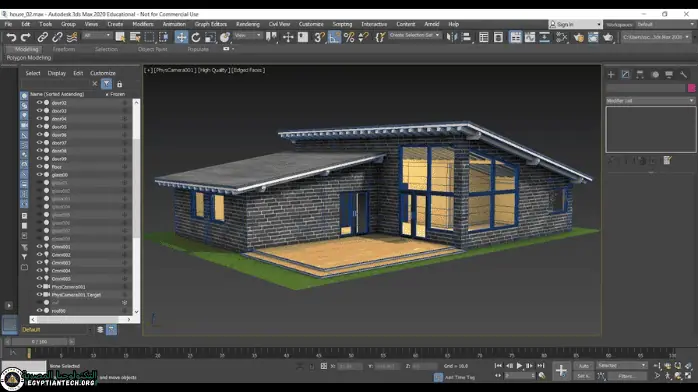Go to the start frame

[498, 366]
